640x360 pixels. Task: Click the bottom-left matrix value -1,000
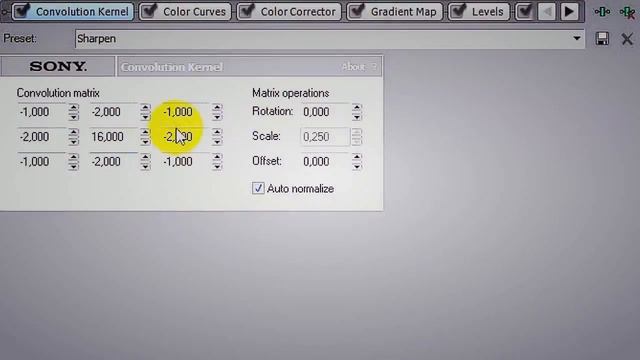click(x=42, y=162)
